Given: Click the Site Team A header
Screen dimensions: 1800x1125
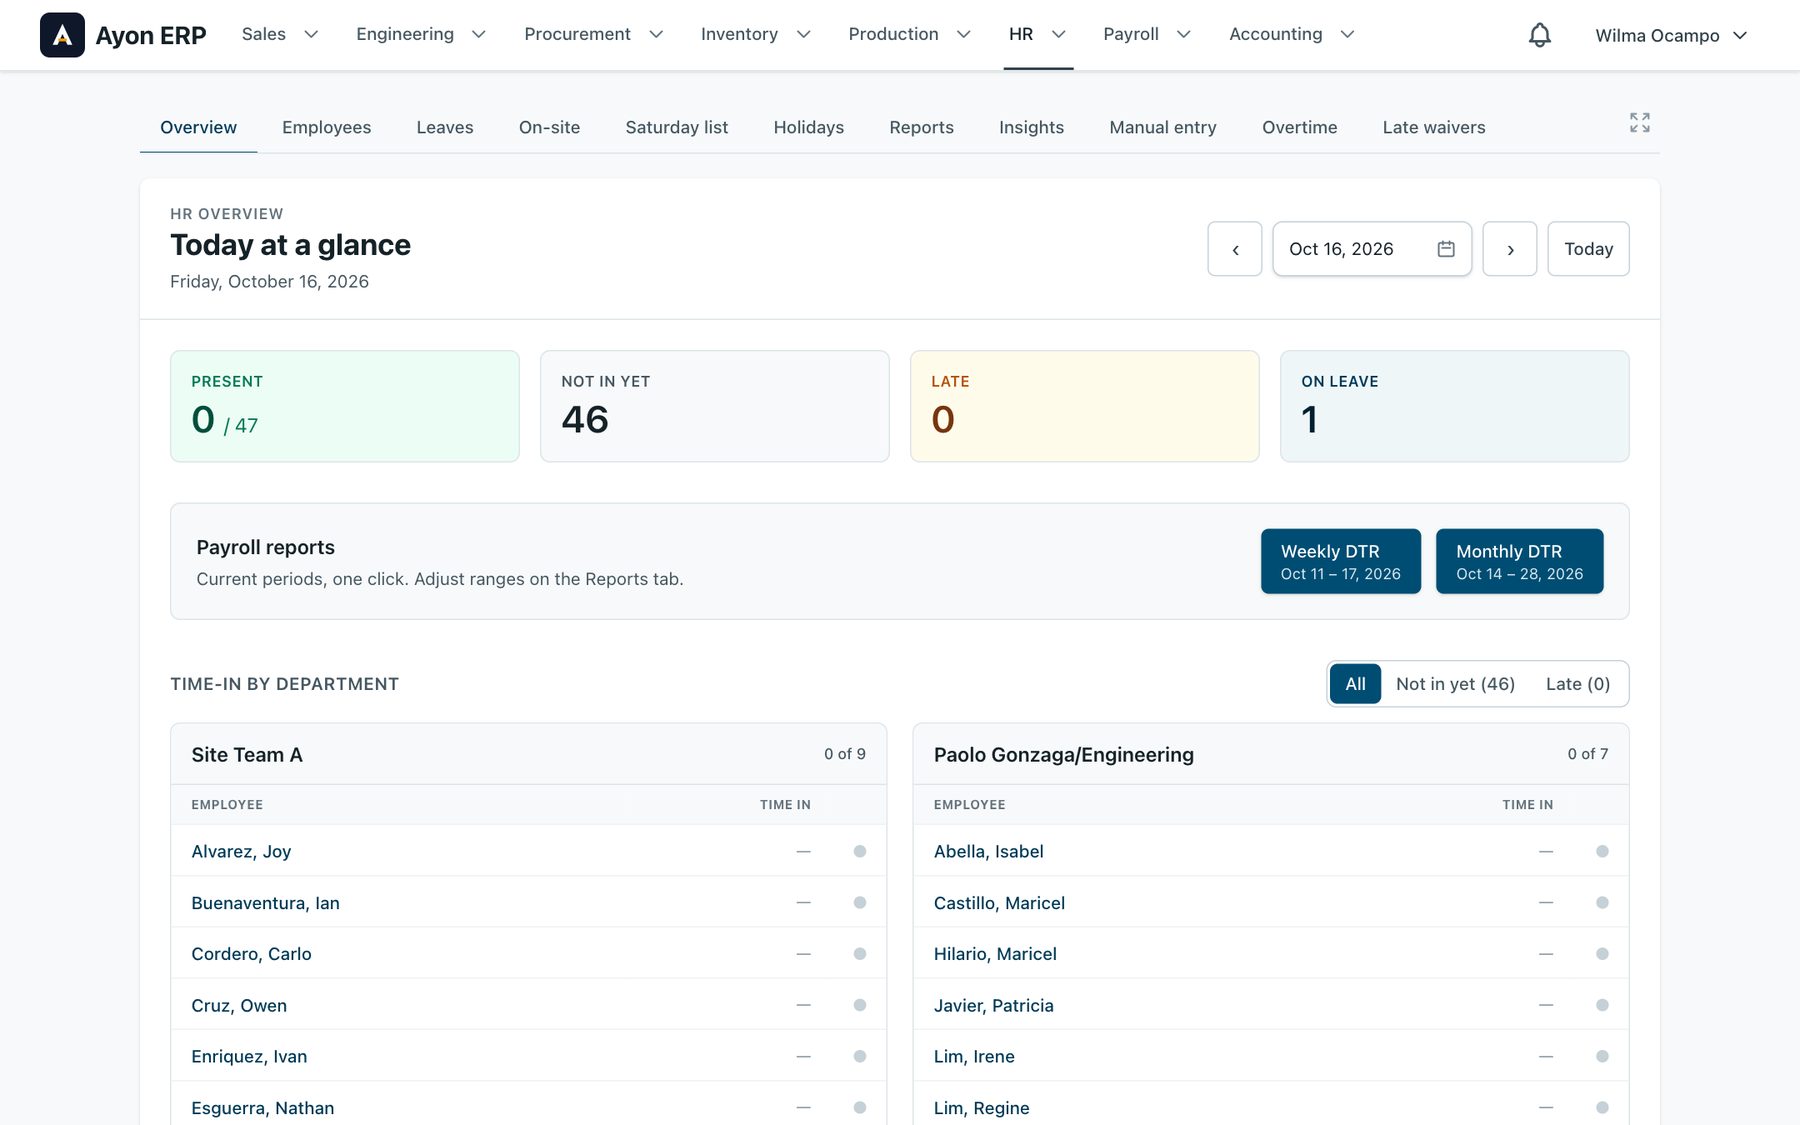Looking at the screenshot, I should pyautogui.click(x=528, y=754).
